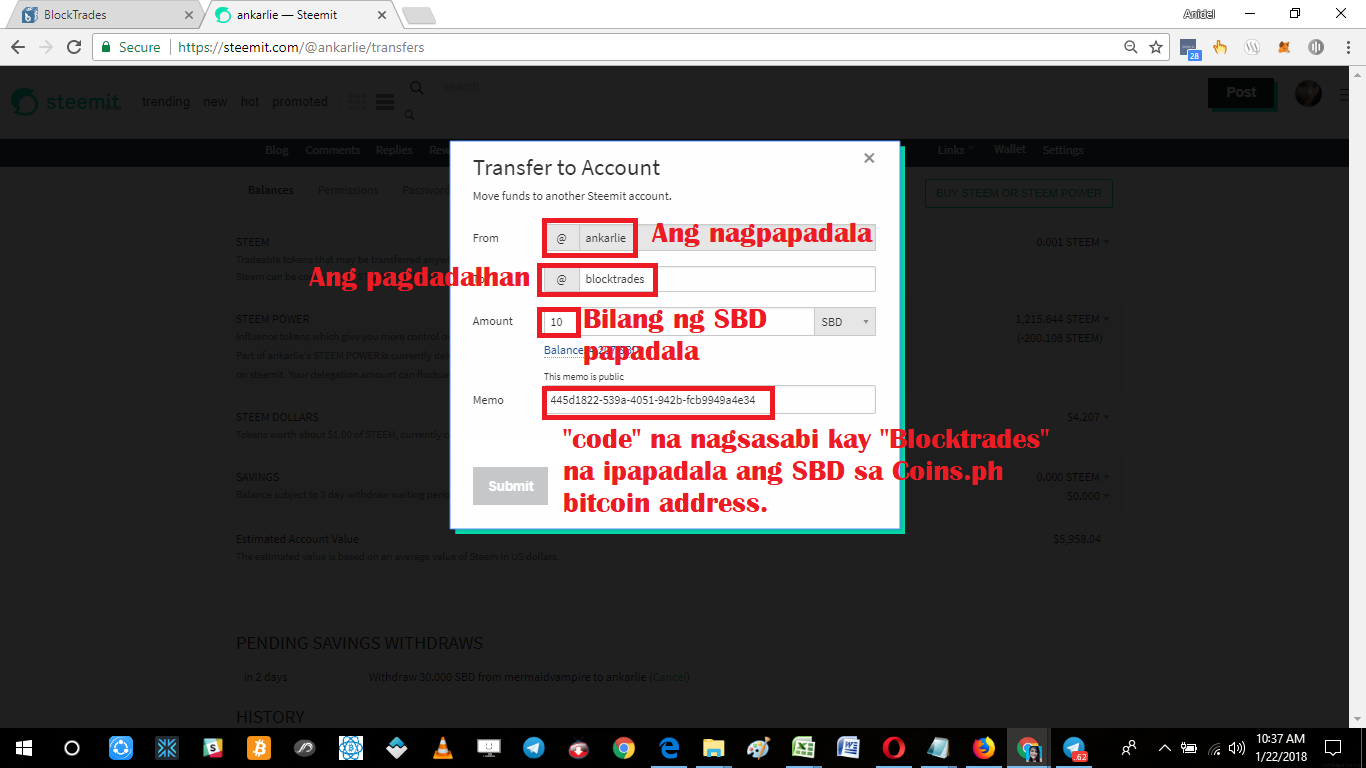This screenshot has width=1366, height=768.
Task: Click the gray circle bars extension icon
Action: (x=1316, y=47)
